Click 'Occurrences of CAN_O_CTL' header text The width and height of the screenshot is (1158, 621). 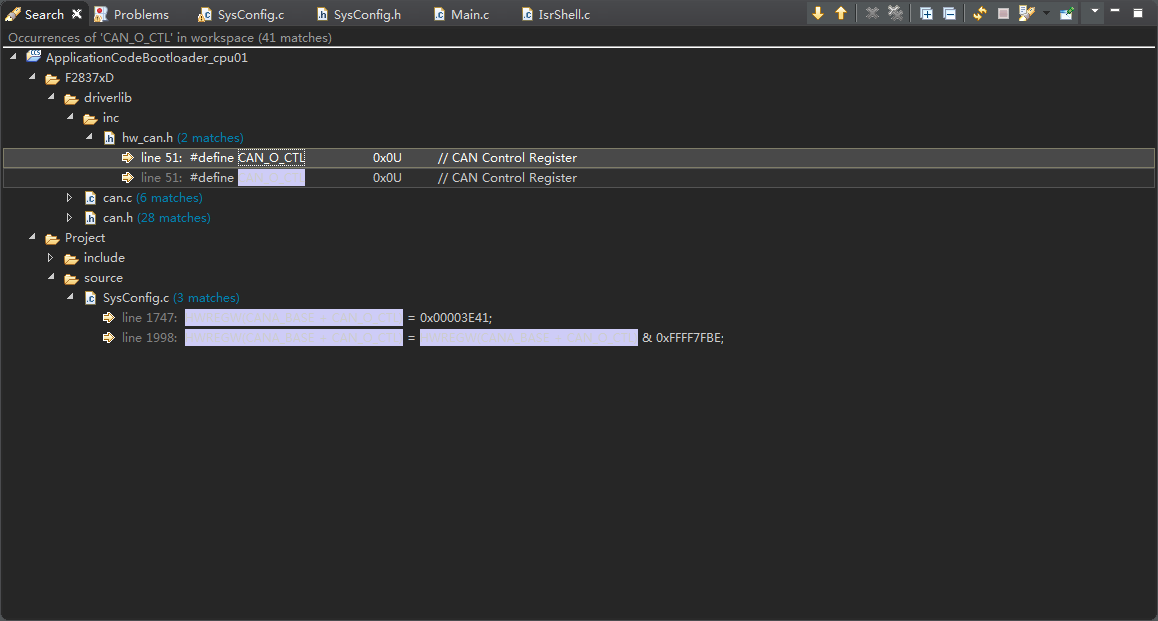click(x=169, y=37)
